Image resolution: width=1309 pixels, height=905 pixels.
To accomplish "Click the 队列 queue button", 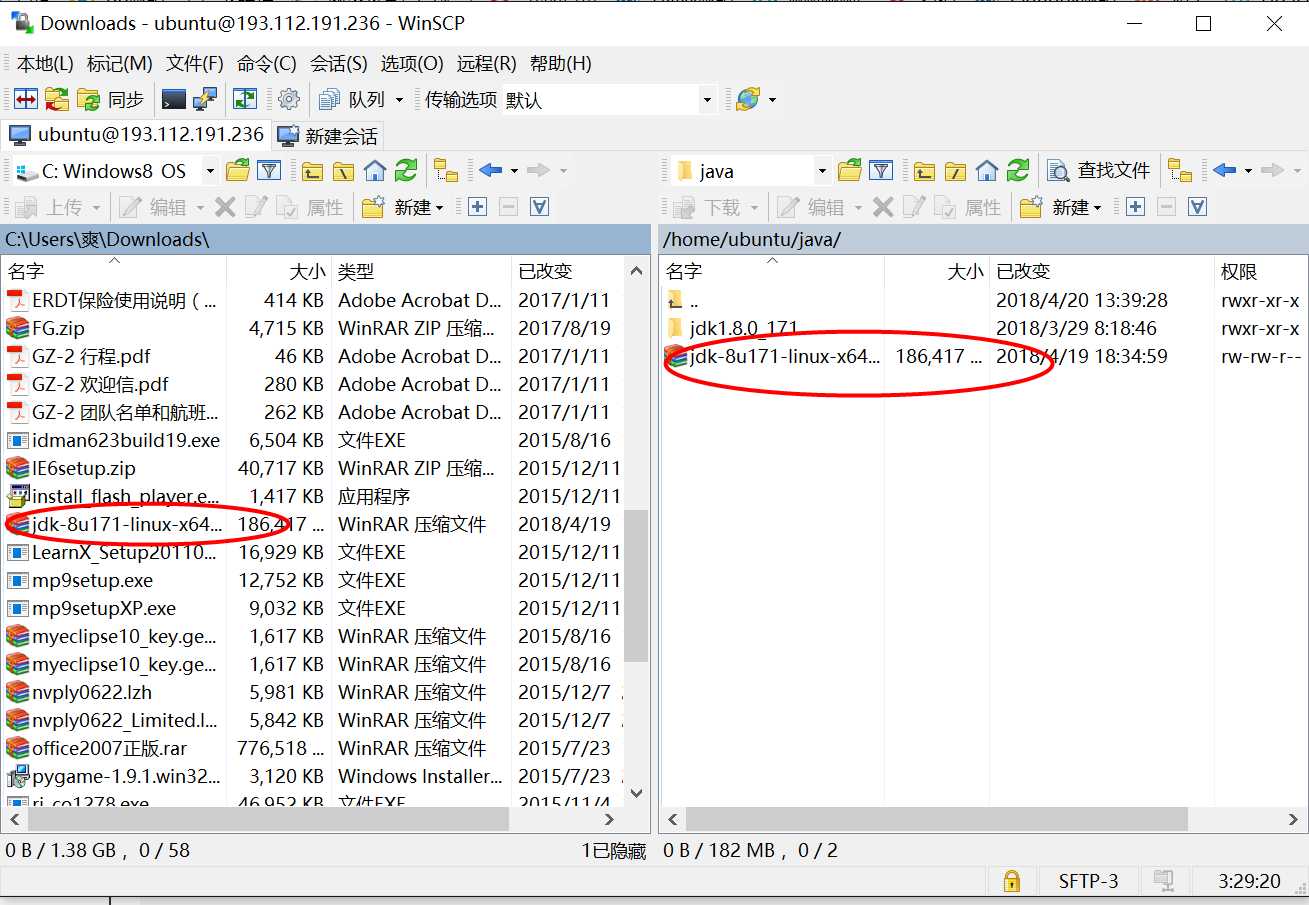I will click(352, 99).
